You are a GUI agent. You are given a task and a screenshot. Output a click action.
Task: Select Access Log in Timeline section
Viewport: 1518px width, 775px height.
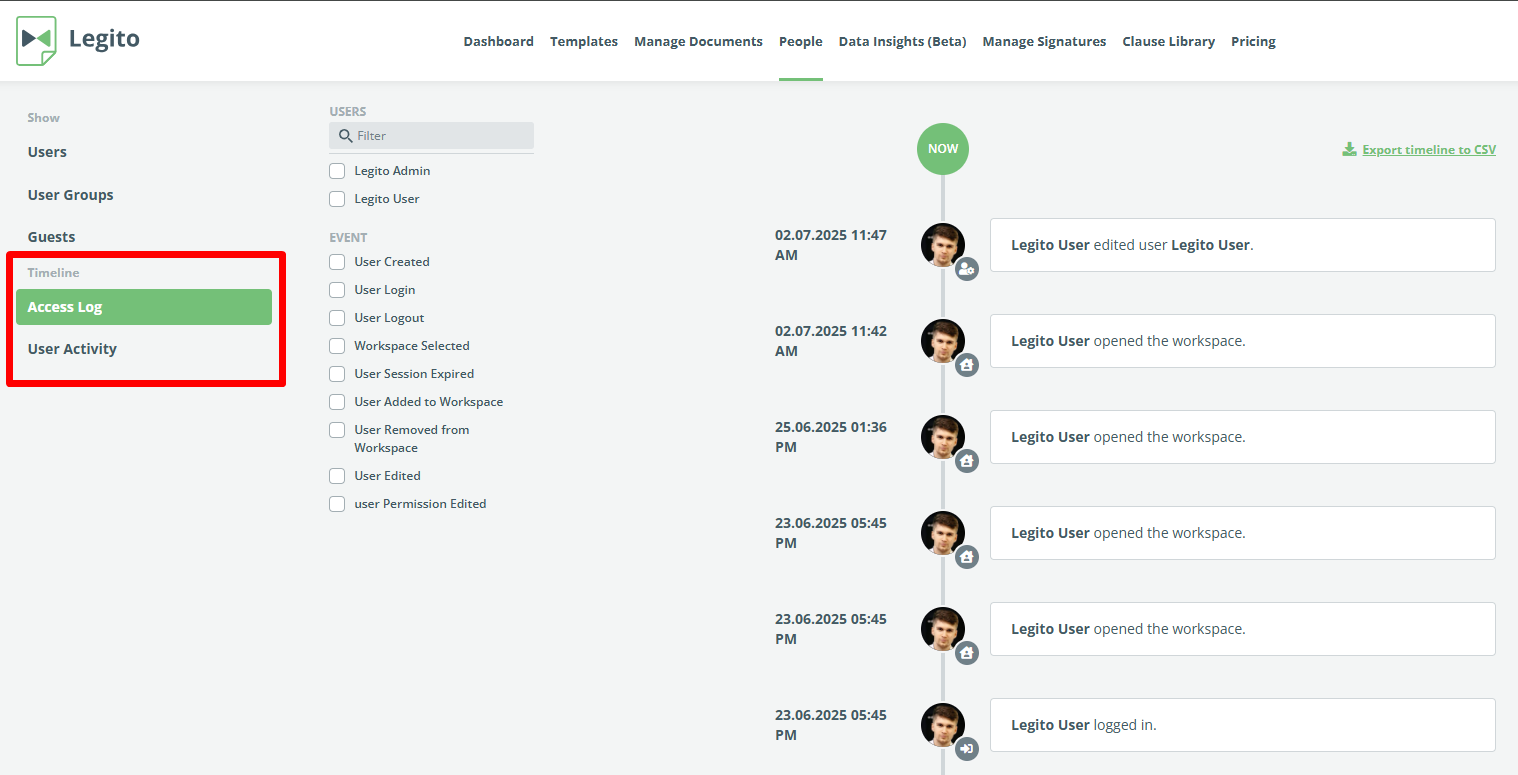[144, 307]
